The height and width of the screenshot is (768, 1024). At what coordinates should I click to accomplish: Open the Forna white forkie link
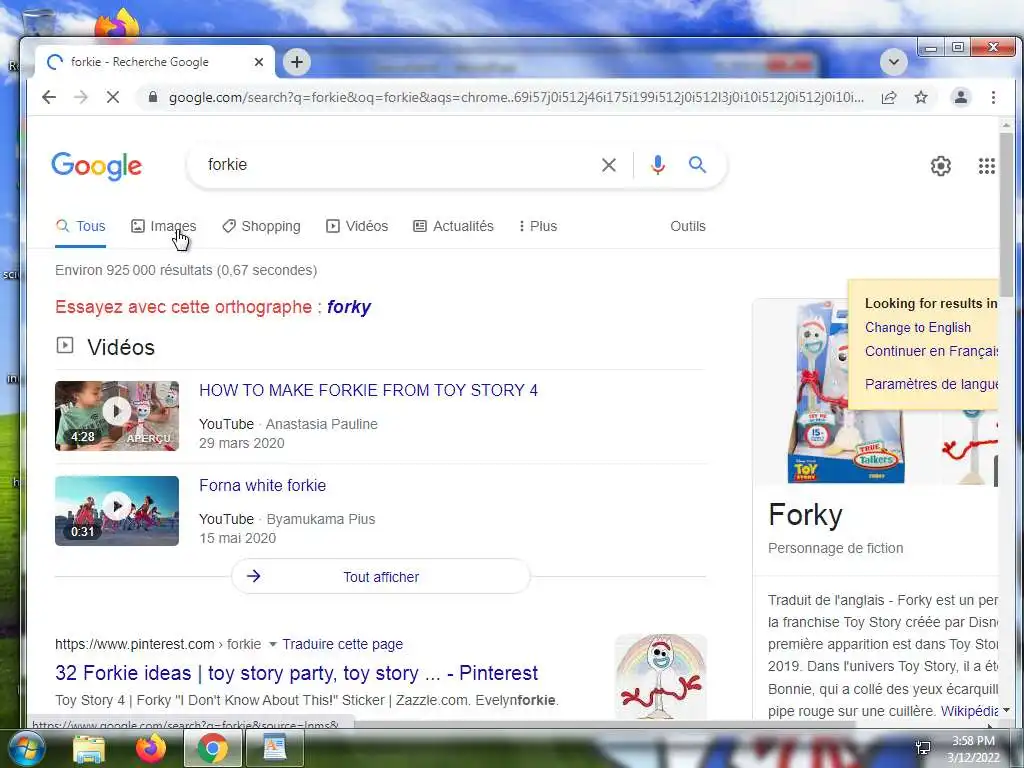[x=263, y=485]
